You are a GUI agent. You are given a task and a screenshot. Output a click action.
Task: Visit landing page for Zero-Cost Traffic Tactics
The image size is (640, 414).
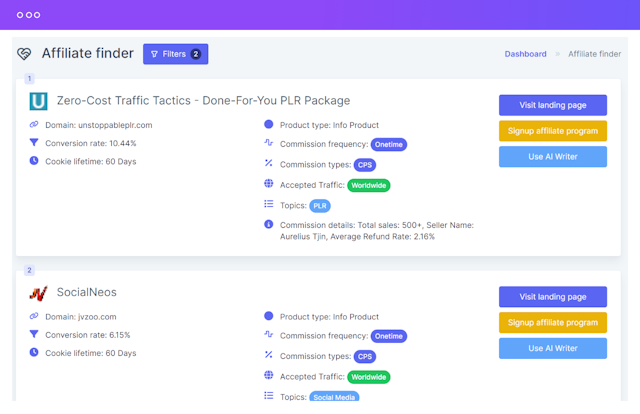point(552,105)
